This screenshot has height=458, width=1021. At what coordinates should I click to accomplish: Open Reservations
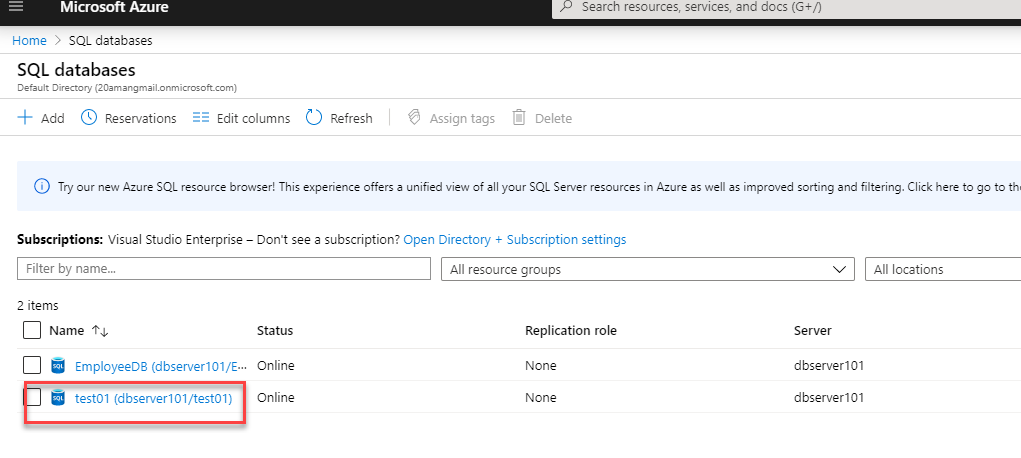(x=141, y=119)
